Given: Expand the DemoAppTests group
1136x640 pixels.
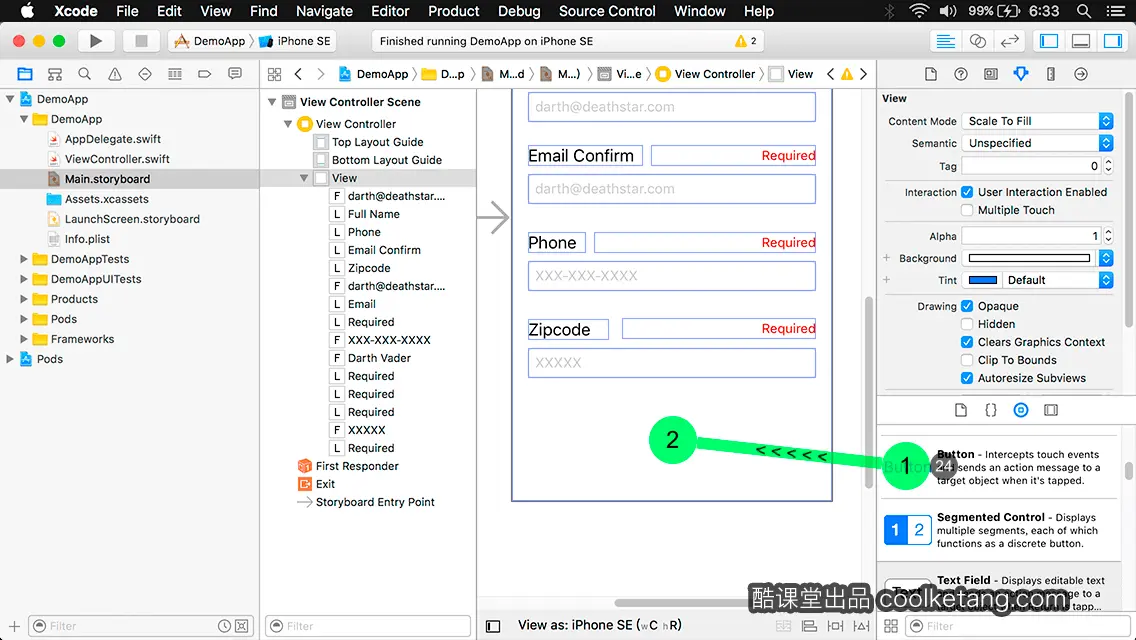Looking at the screenshot, I should coord(23,259).
